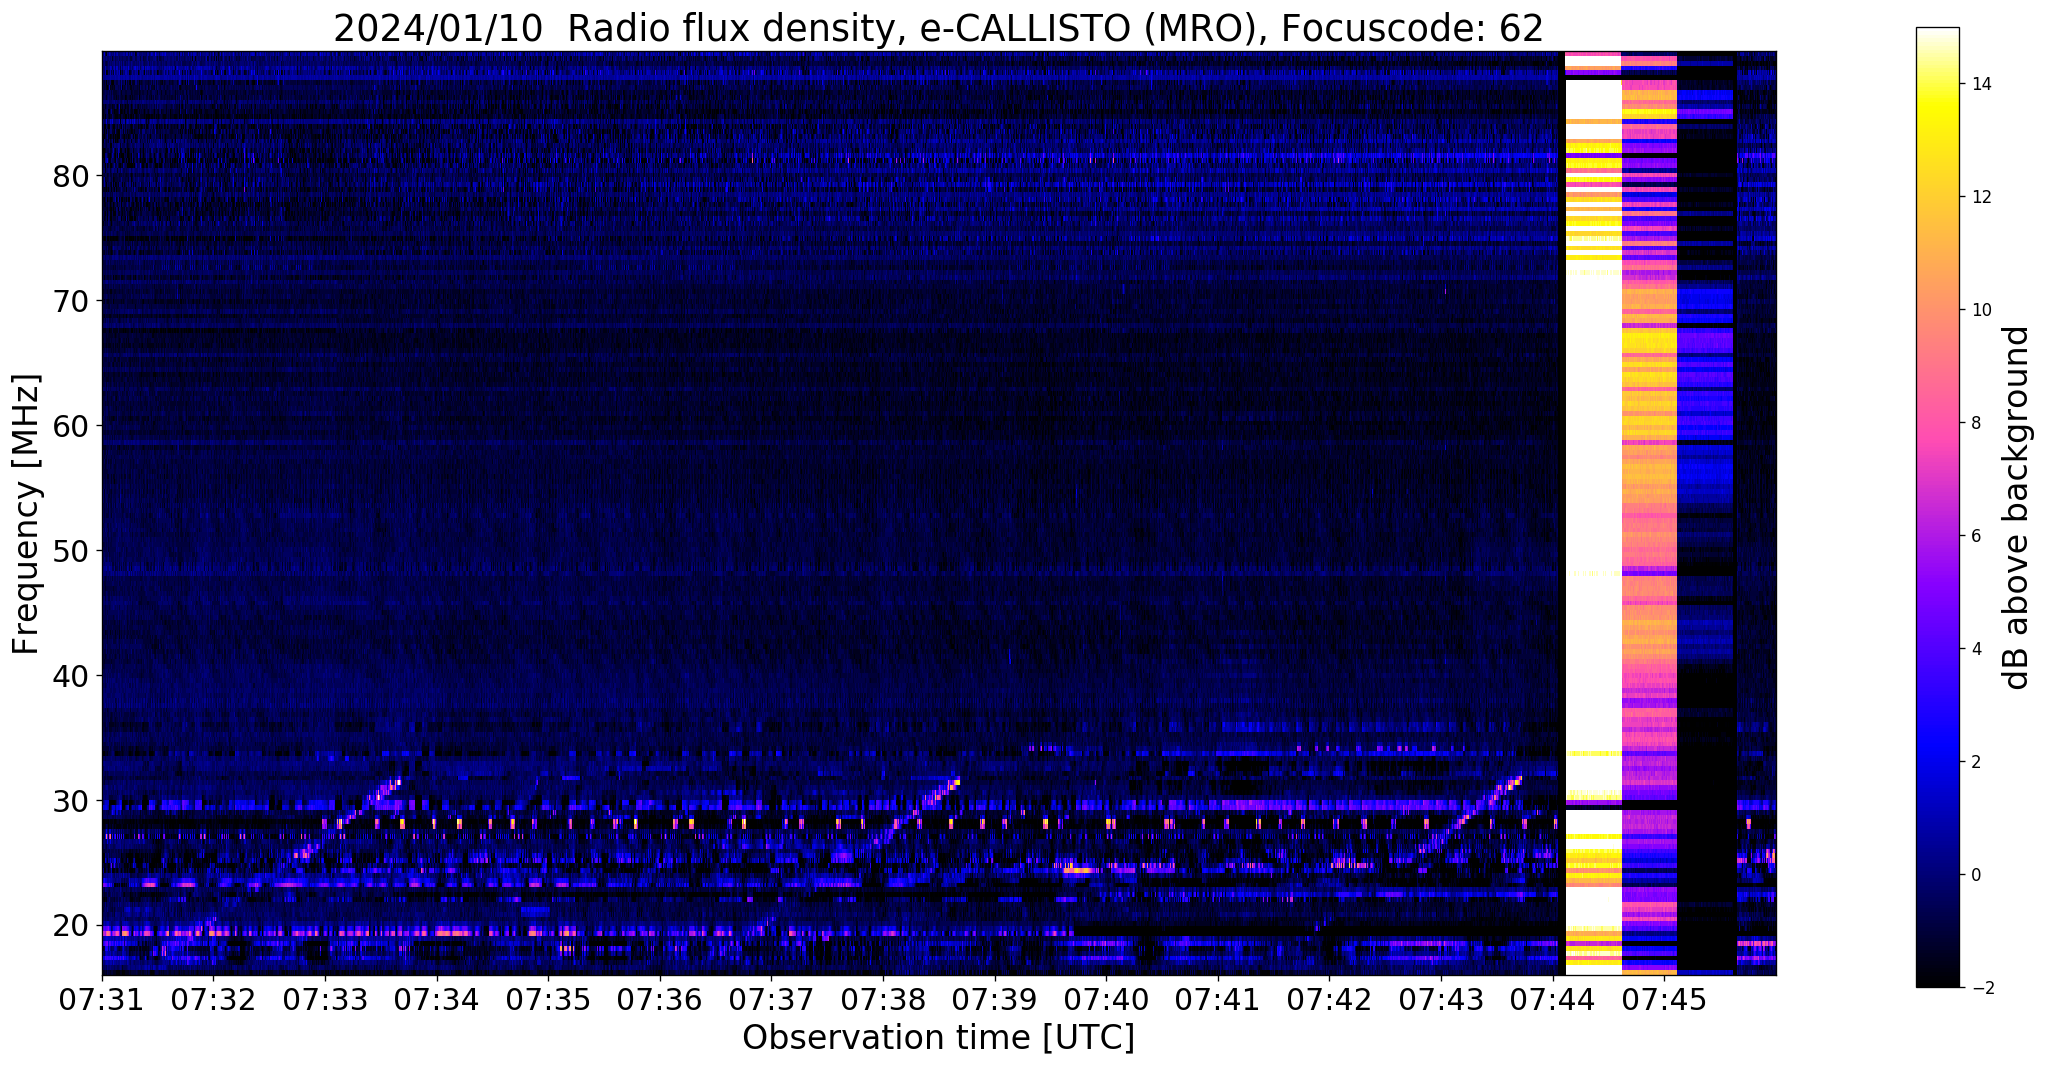Click the 07:31 time tick label
The image size is (2047, 1067).
tap(102, 1000)
